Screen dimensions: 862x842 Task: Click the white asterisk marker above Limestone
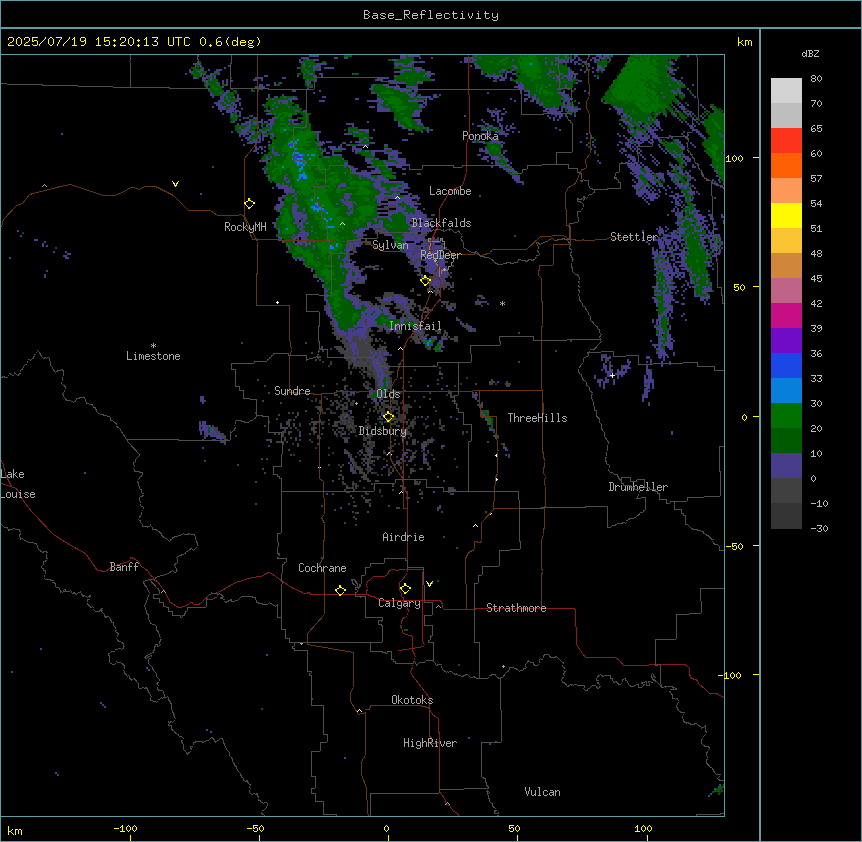click(153, 346)
